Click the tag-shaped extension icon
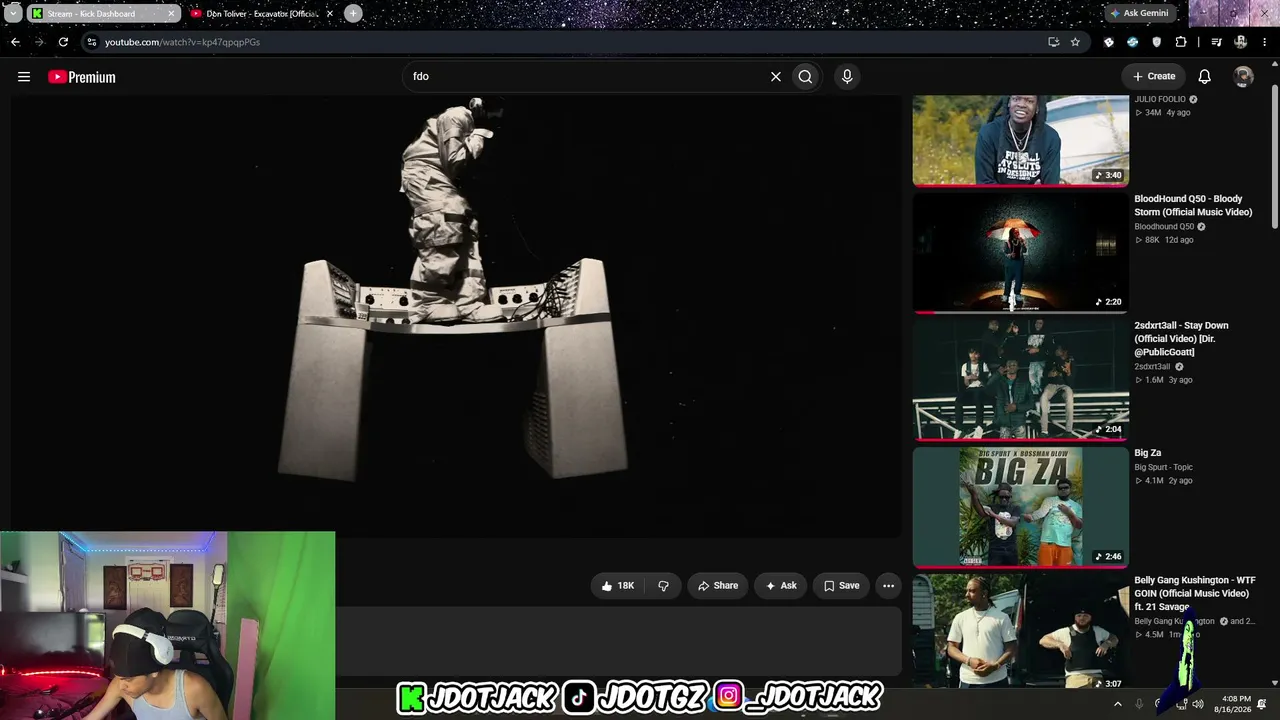Image resolution: width=1280 pixels, height=720 pixels. (1108, 42)
